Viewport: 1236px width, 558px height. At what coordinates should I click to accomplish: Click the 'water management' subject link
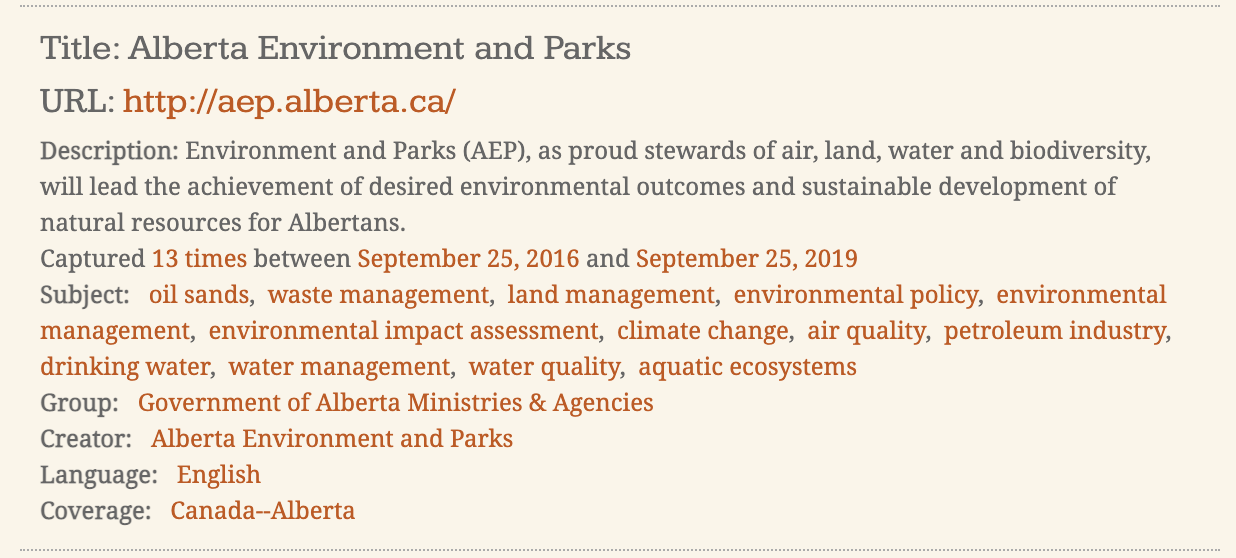click(x=339, y=367)
